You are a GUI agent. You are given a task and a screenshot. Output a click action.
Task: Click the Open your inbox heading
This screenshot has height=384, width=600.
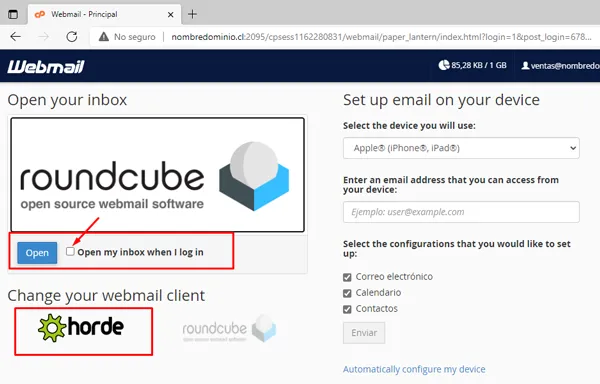point(67,100)
